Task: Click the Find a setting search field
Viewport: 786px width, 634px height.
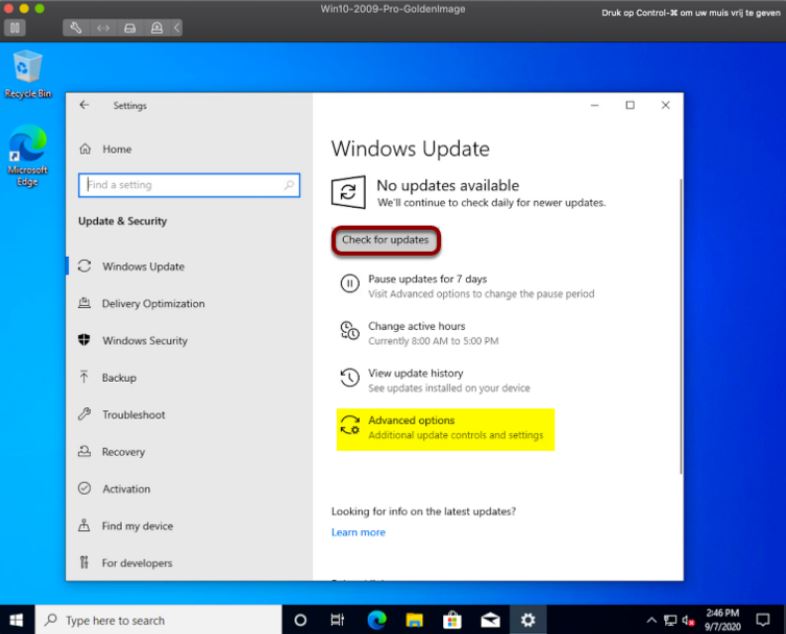Action: [x=189, y=185]
